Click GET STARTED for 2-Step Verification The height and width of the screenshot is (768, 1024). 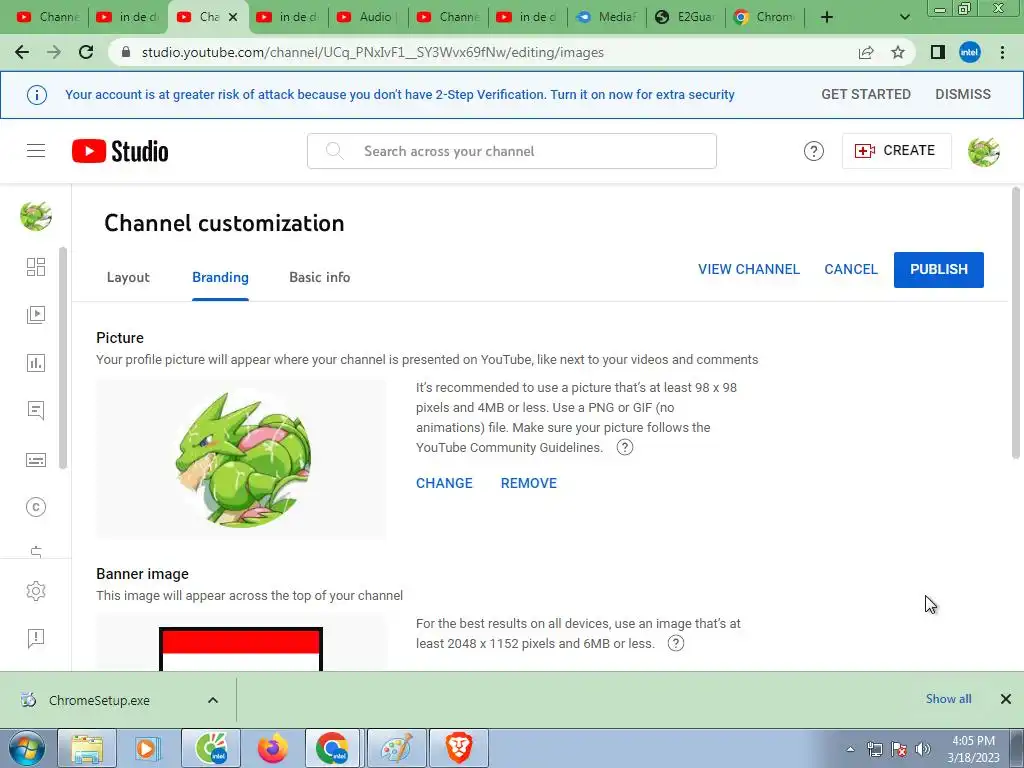pos(866,94)
